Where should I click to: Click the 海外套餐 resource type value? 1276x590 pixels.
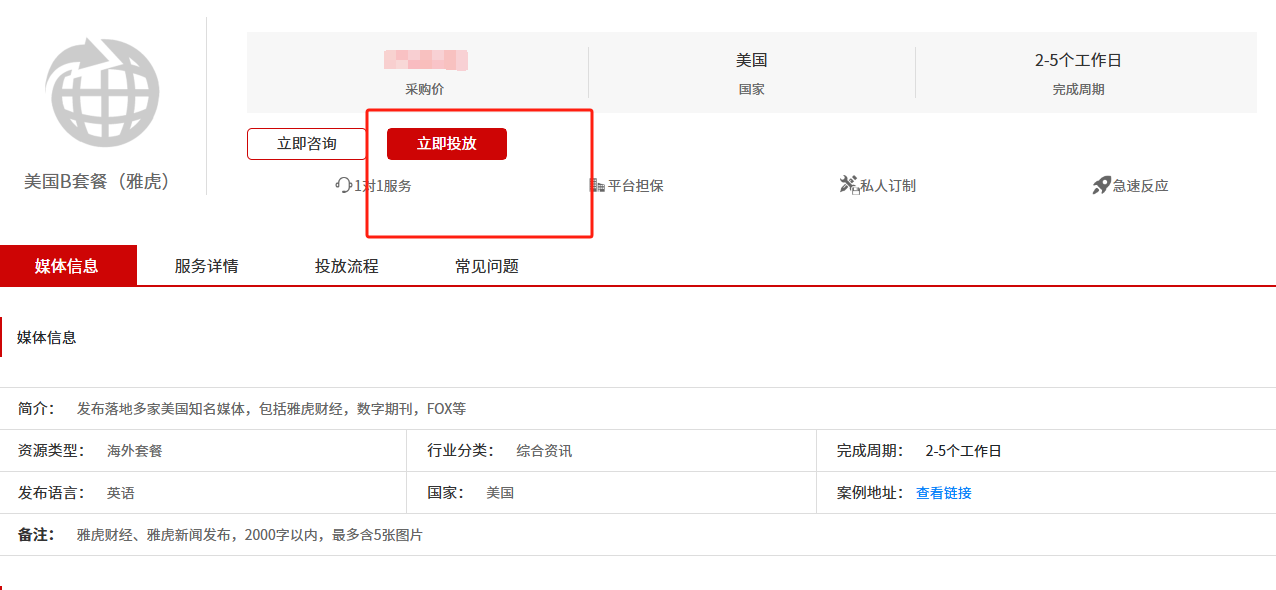[x=134, y=451]
